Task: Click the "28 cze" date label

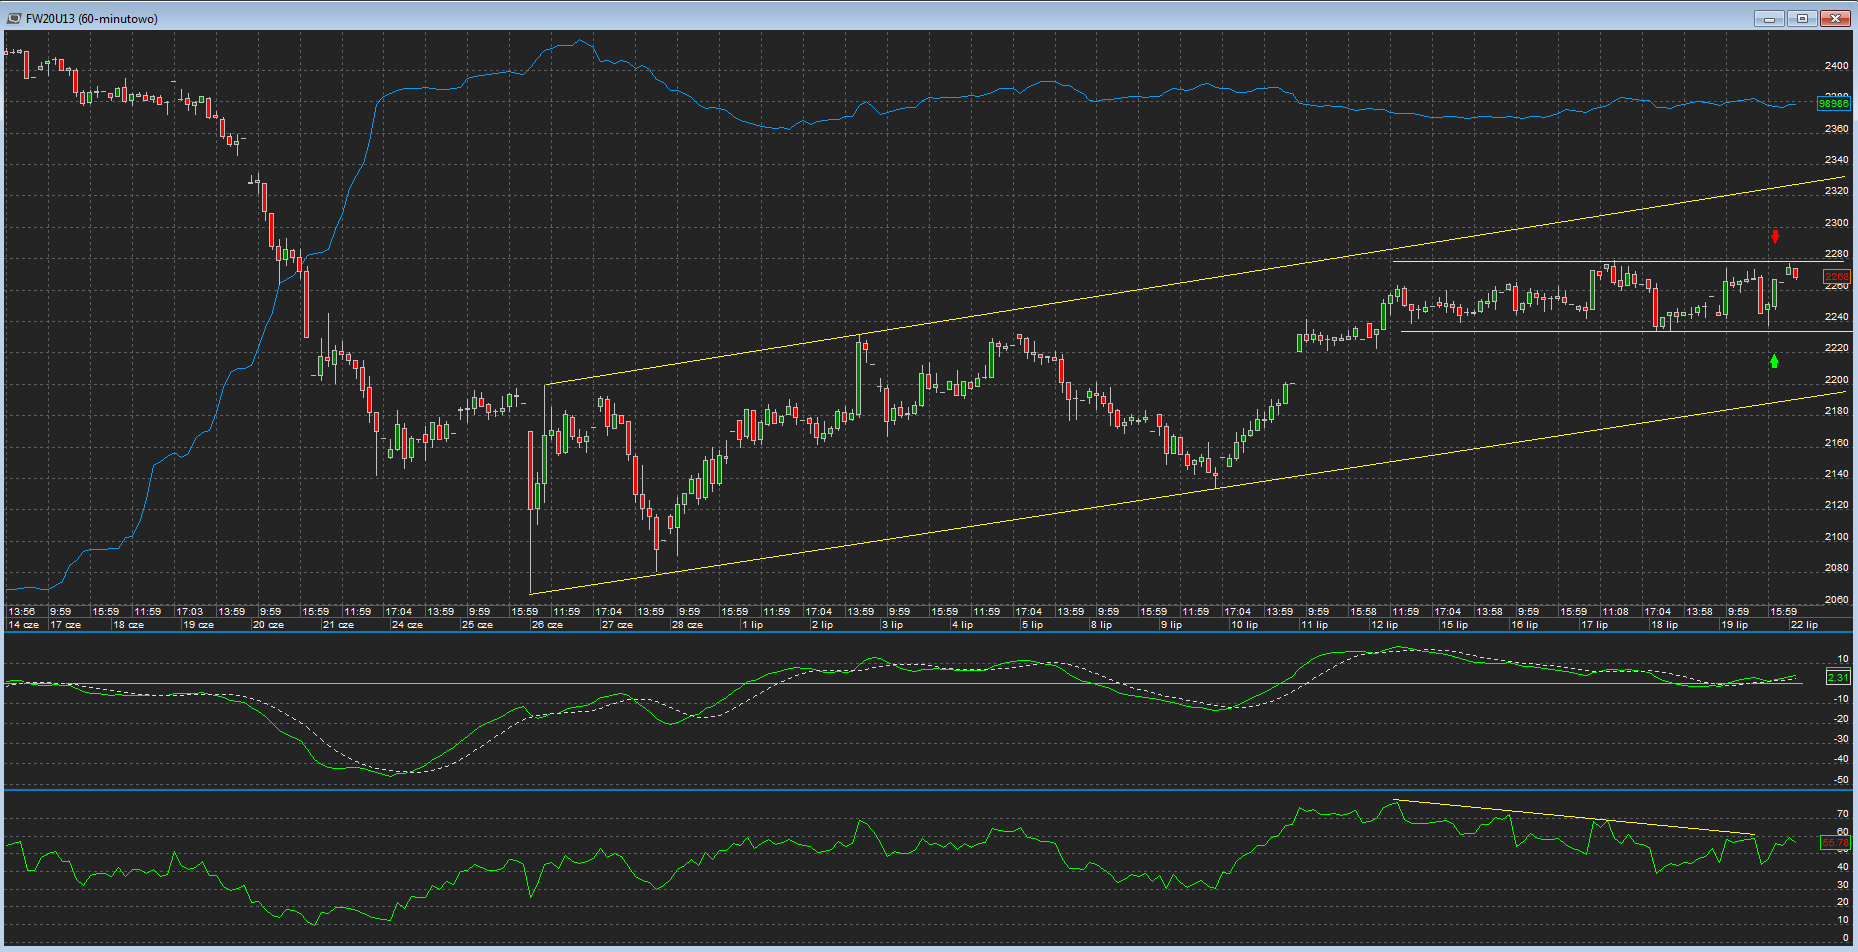Action: tap(687, 625)
